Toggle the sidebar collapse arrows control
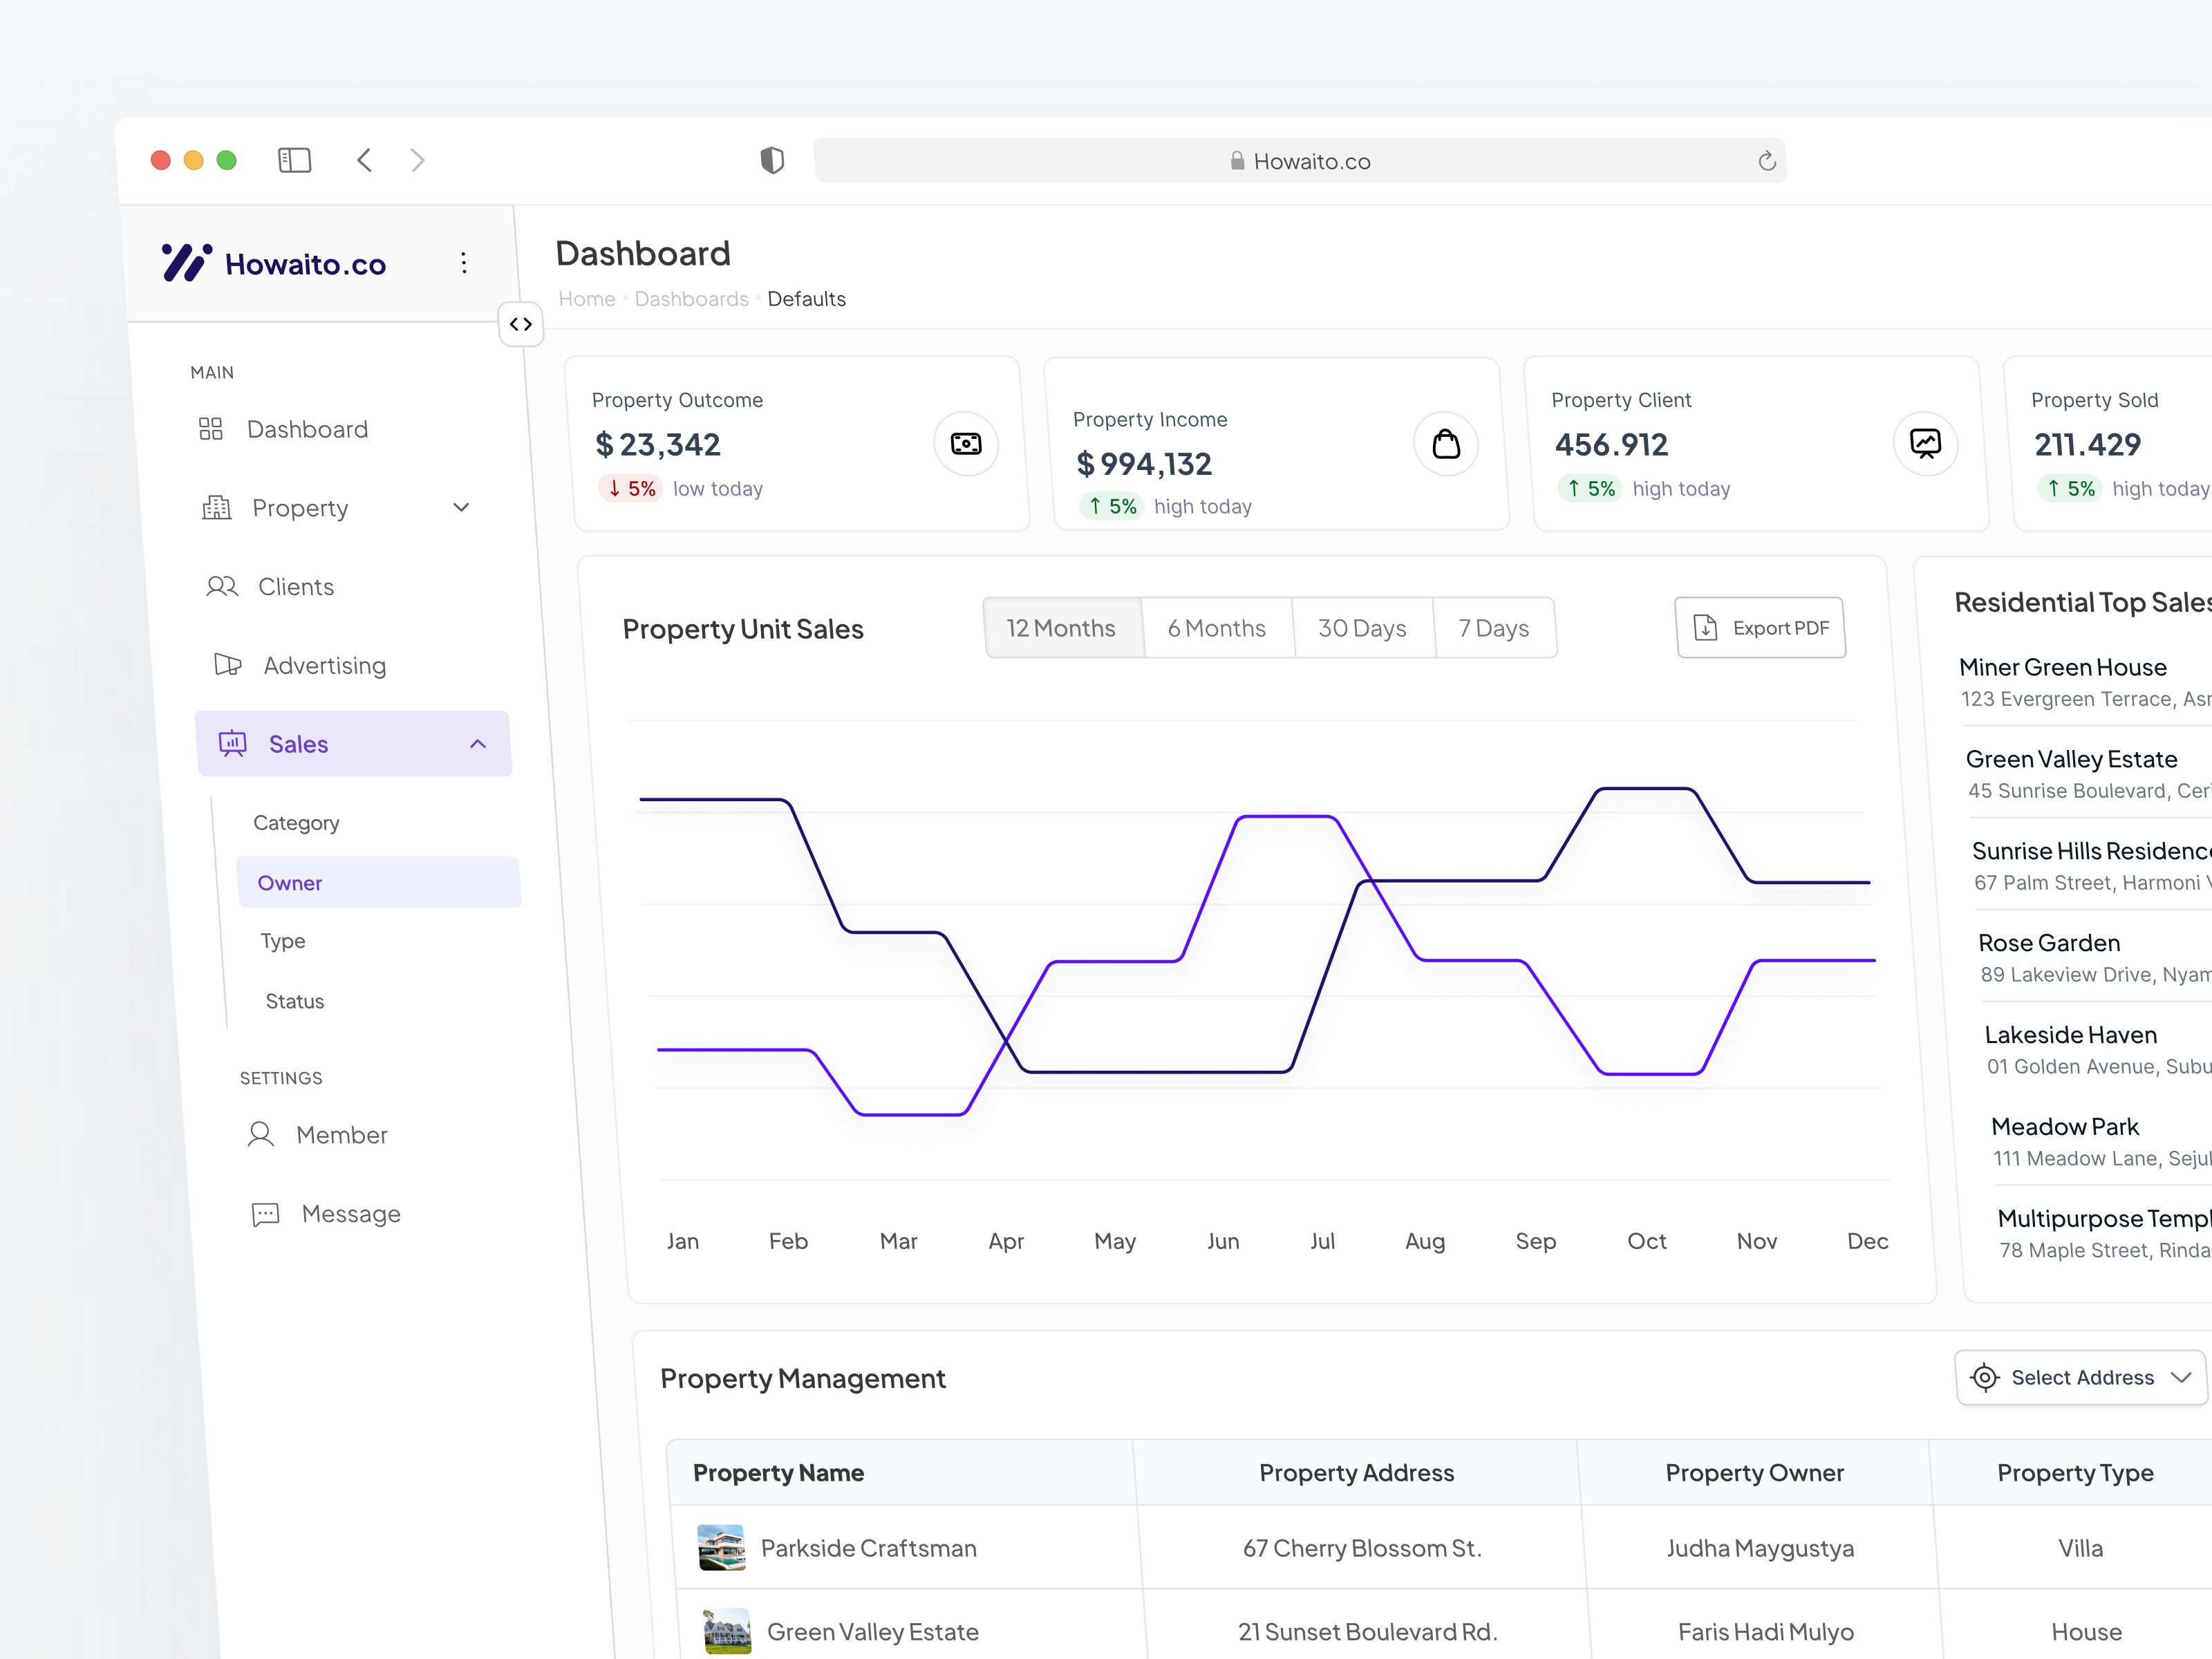This screenshot has width=2212, height=1659. pyautogui.click(x=521, y=323)
